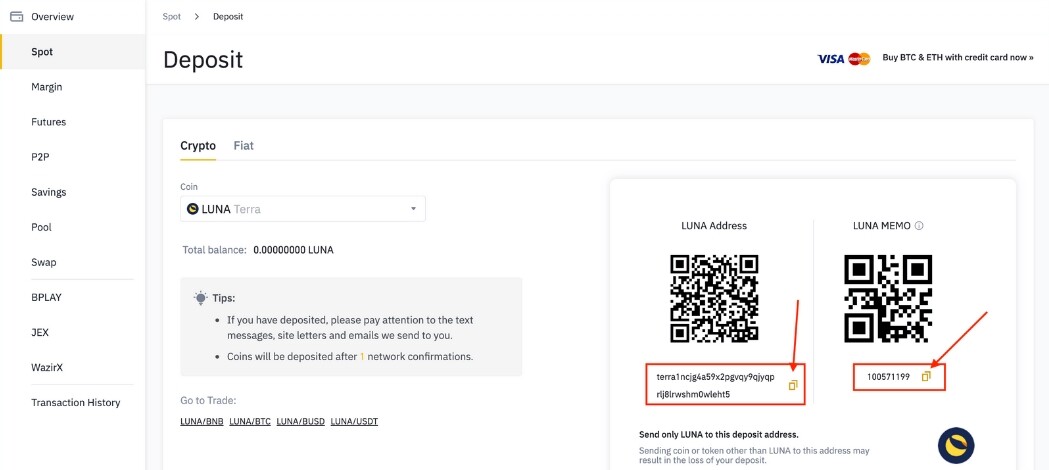Click the Visa card logo

pyautogui.click(x=831, y=59)
